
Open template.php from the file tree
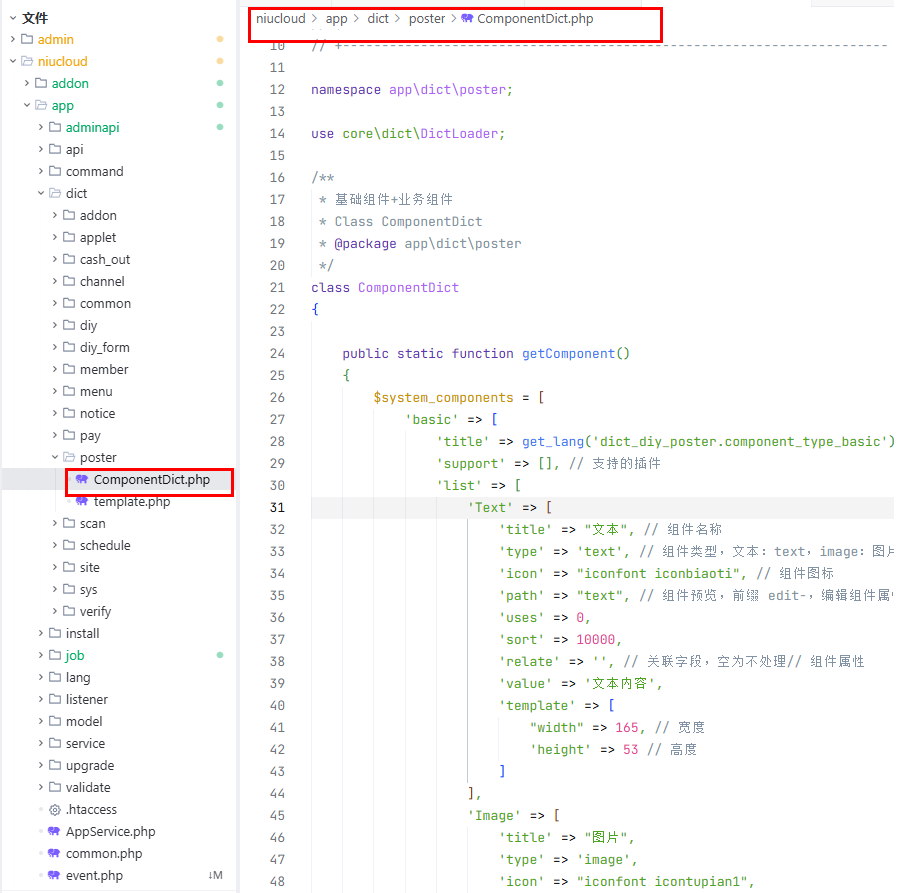click(x=131, y=502)
